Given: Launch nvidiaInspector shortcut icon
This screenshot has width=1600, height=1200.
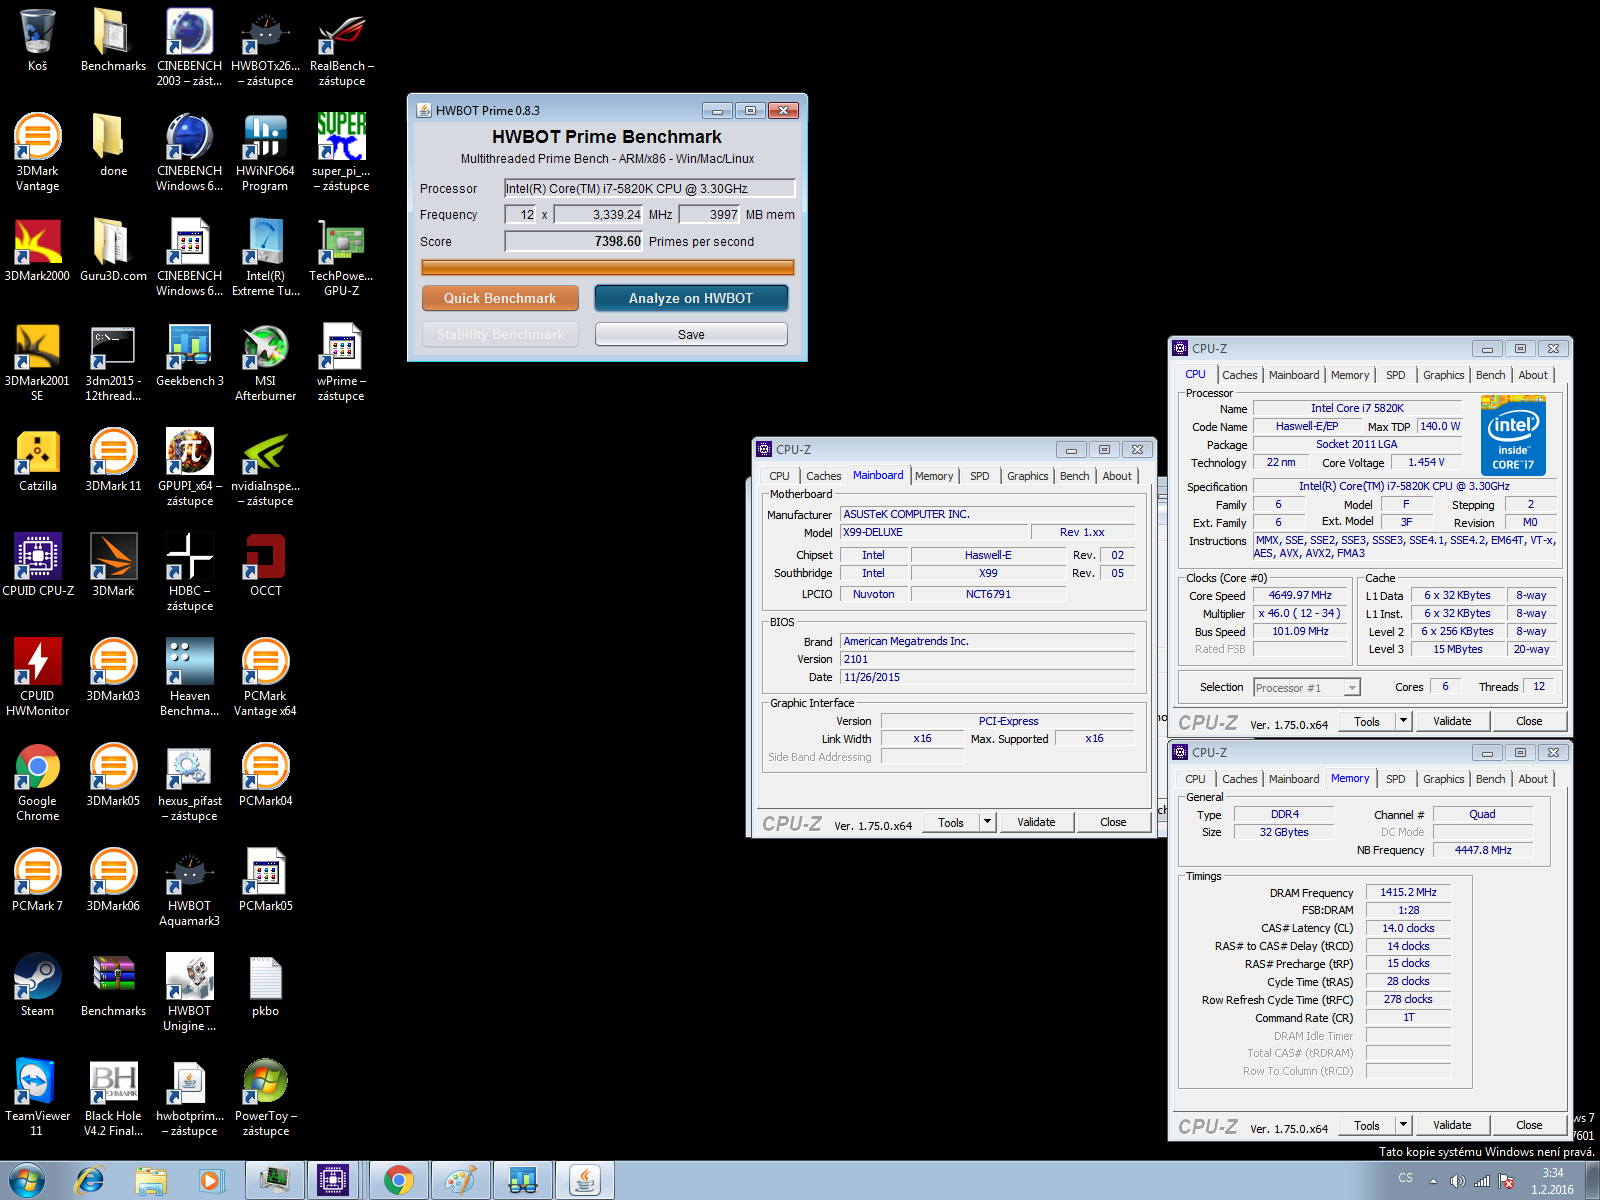Looking at the screenshot, I should (x=265, y=467).
